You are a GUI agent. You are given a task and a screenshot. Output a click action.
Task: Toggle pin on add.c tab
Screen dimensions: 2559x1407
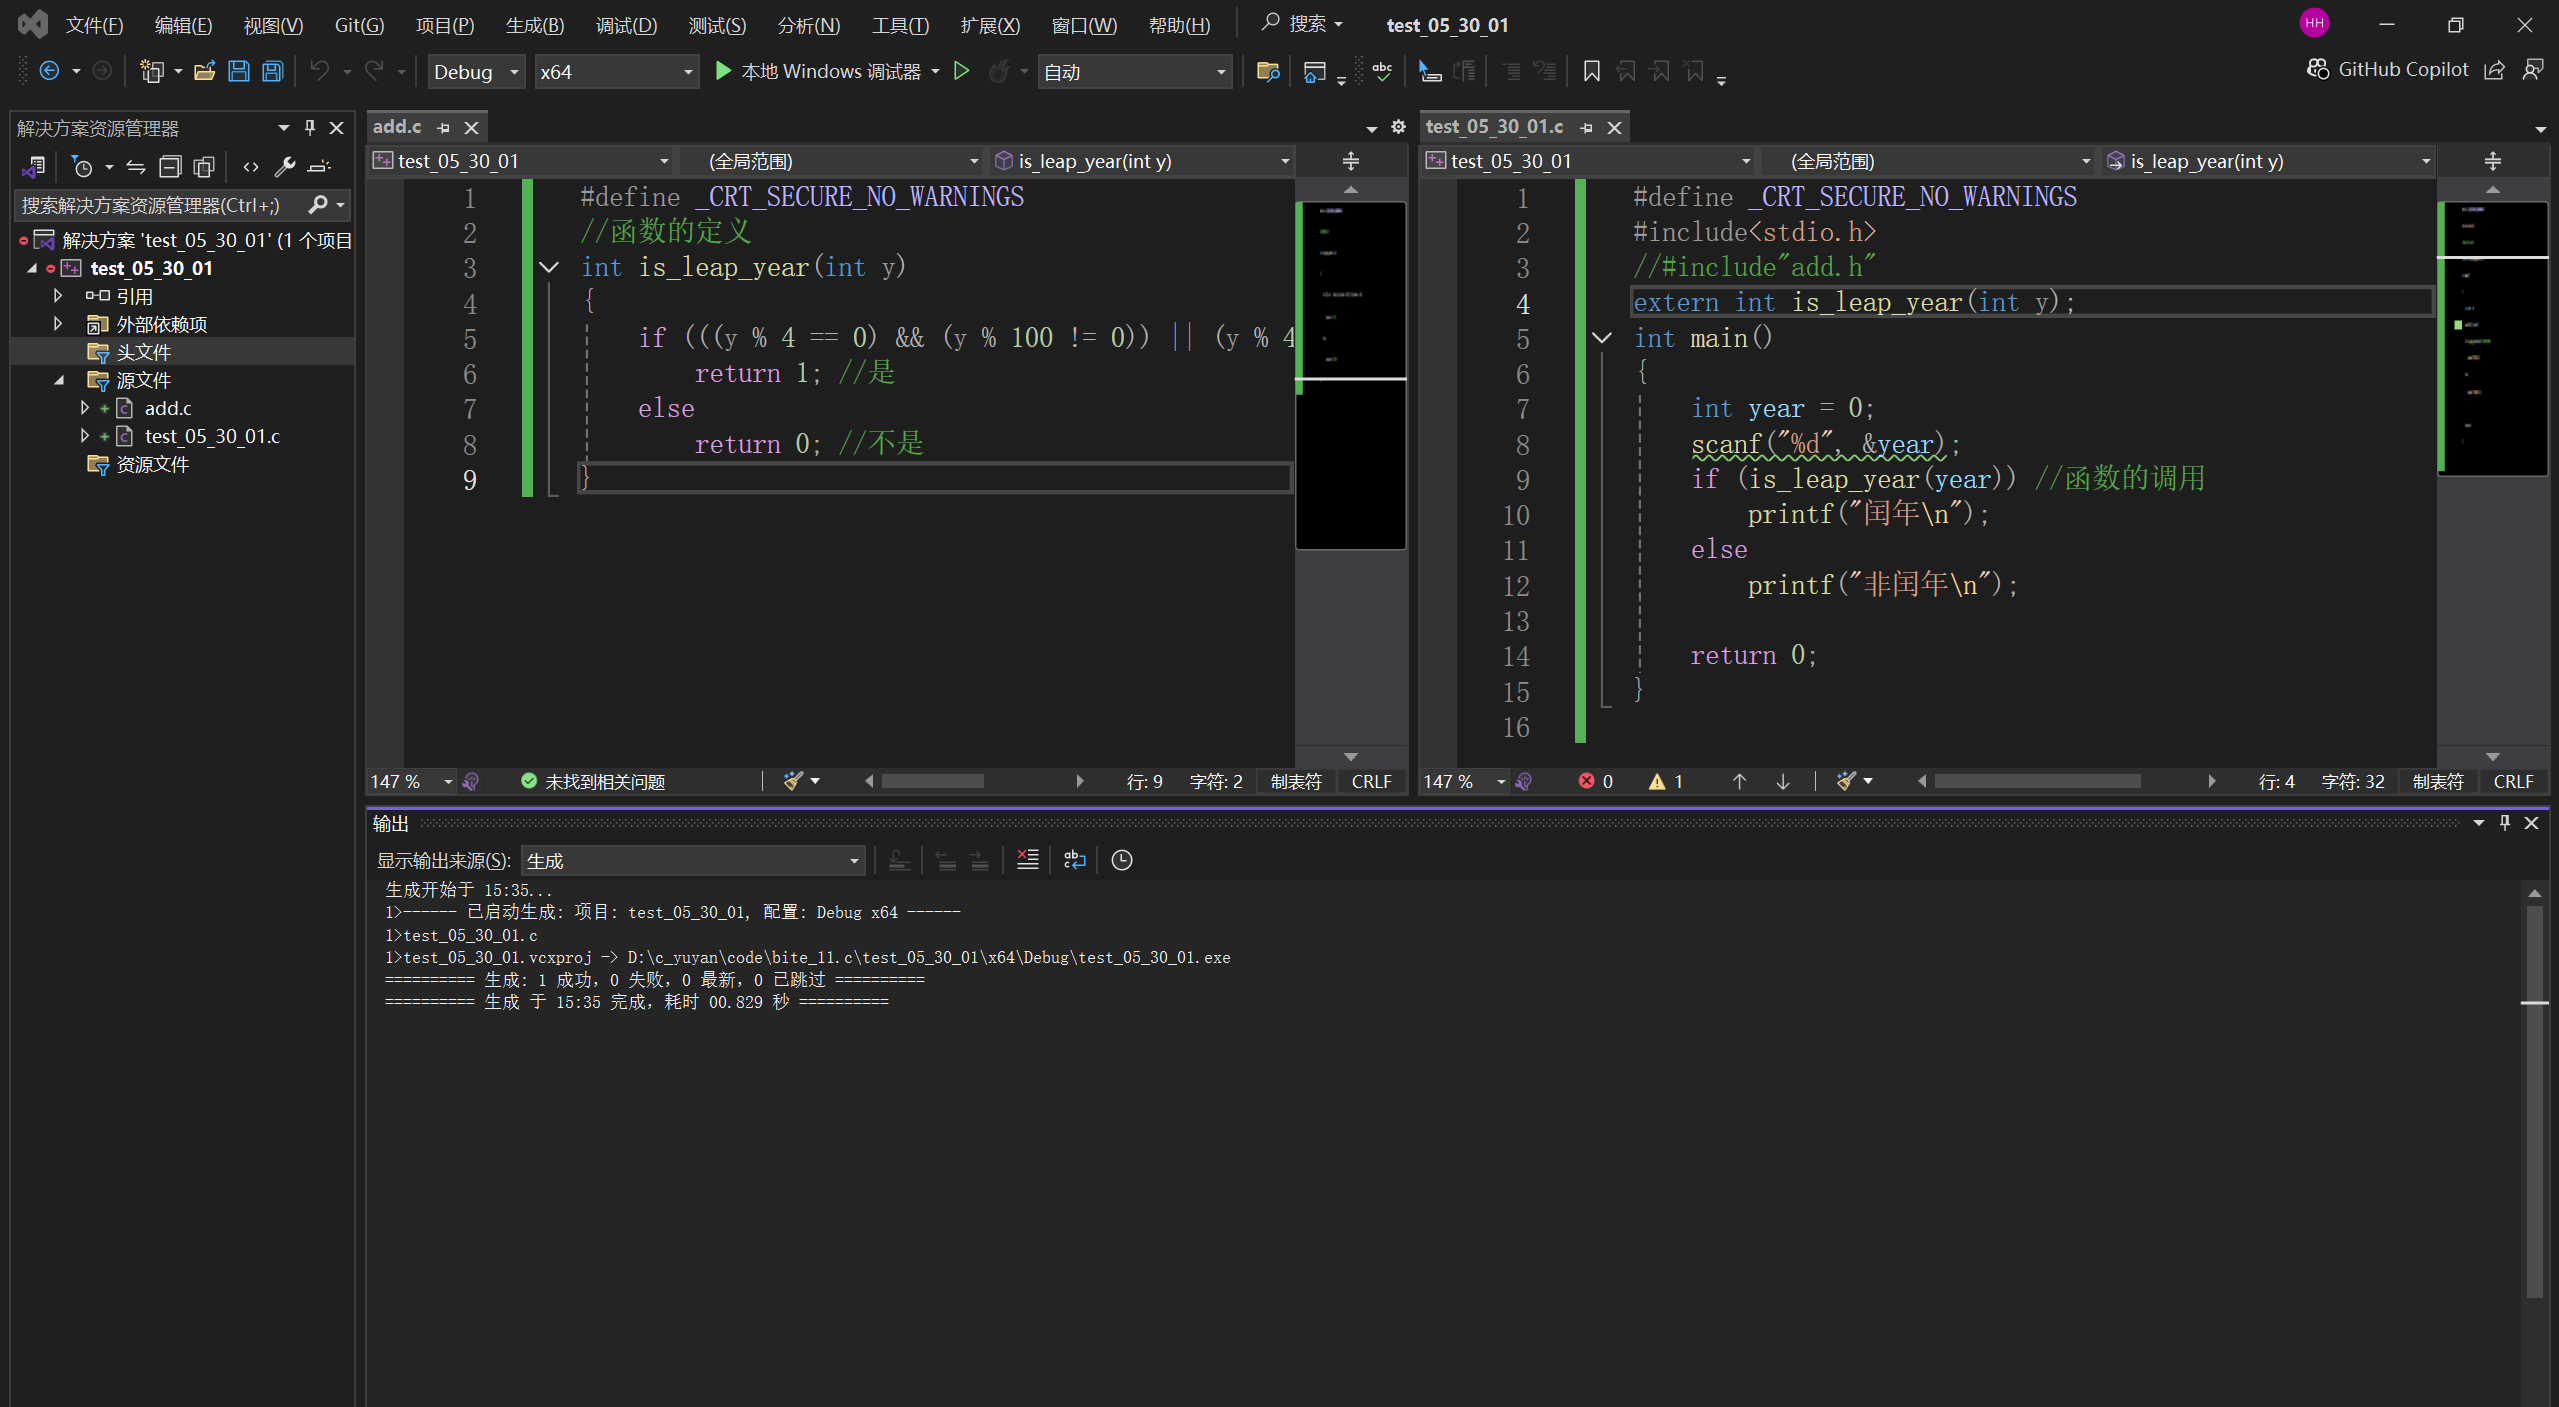pyautogui.click(x=443, y=128)
